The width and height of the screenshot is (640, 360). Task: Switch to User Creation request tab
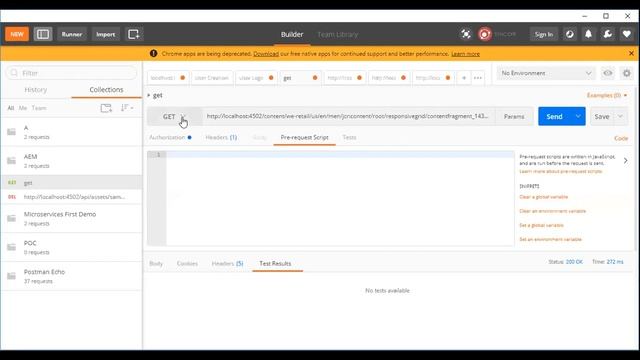(212, 78)
